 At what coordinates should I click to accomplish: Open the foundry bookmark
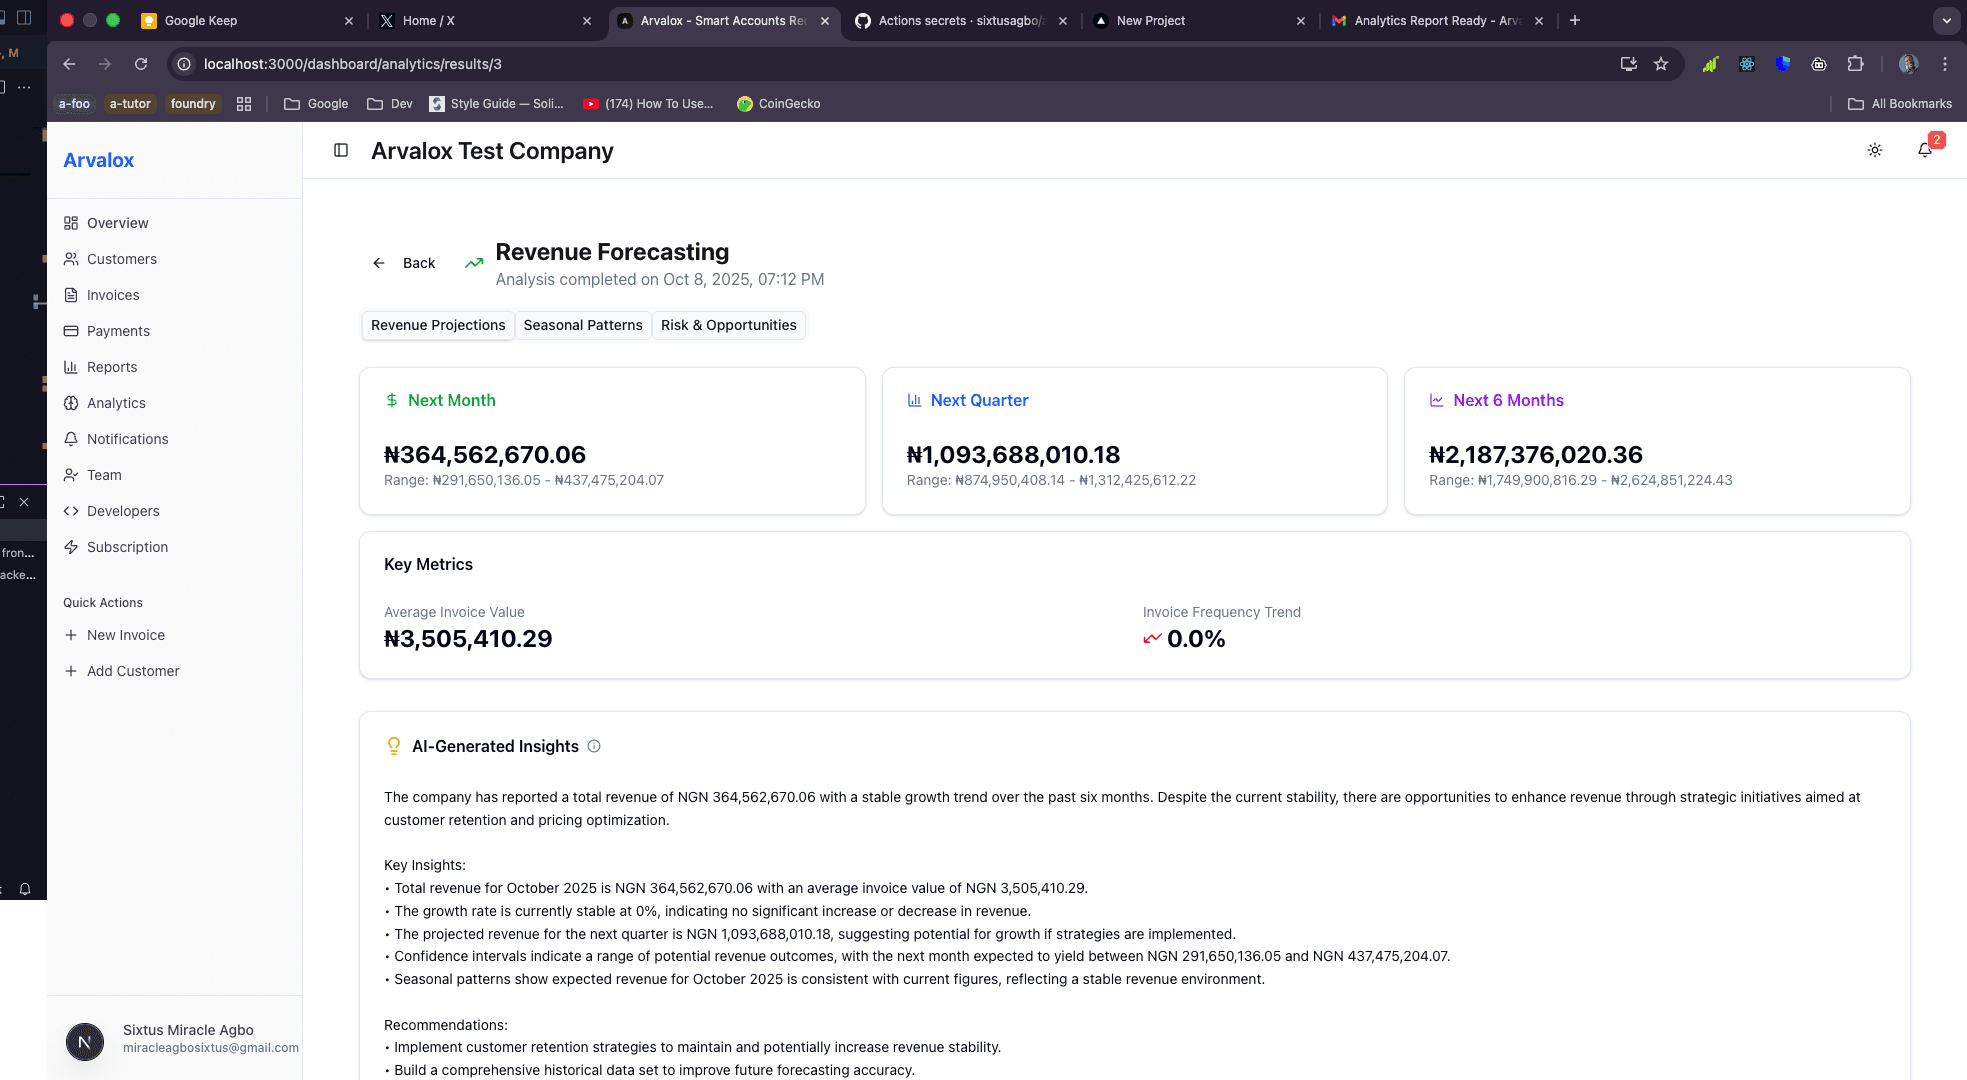[193, 103]
